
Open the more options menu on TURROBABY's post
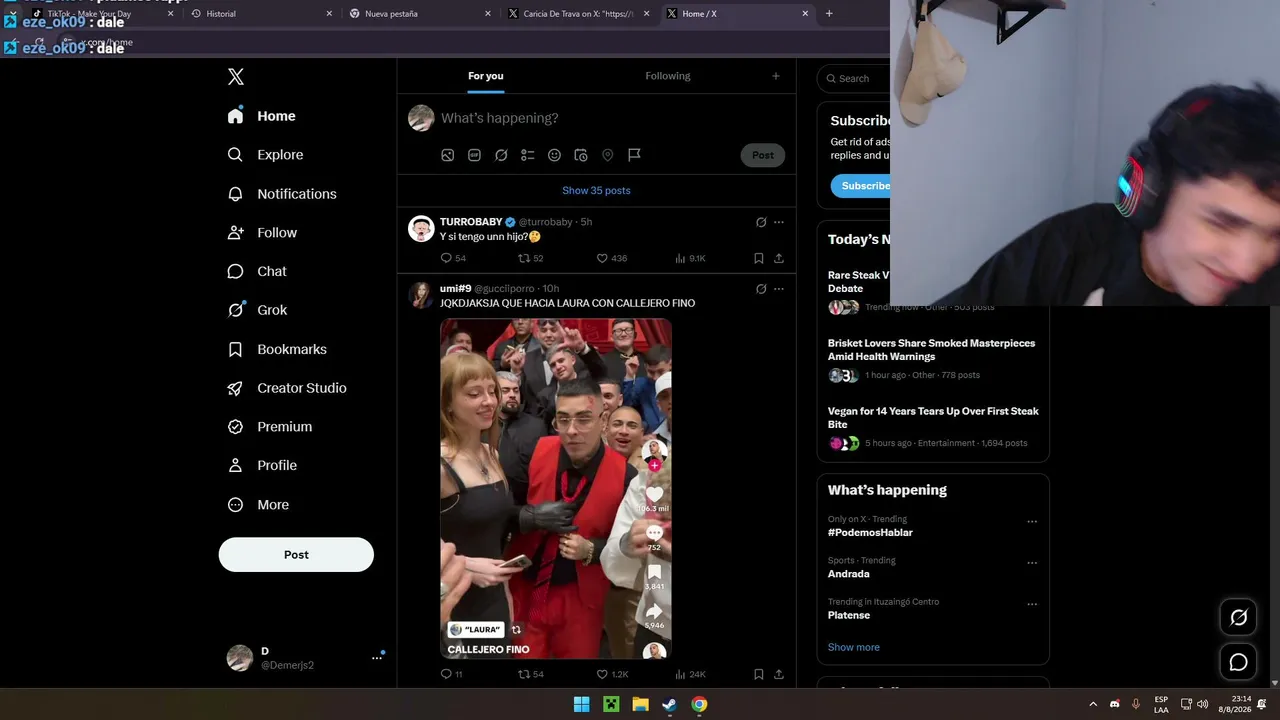[779, 222]
